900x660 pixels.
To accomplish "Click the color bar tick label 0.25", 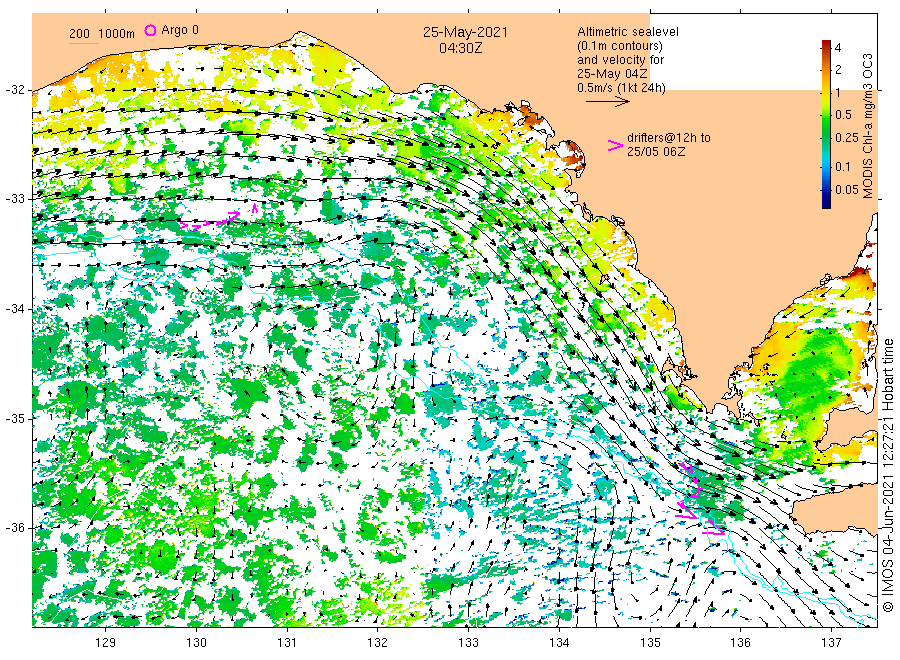I will [846, 138].
